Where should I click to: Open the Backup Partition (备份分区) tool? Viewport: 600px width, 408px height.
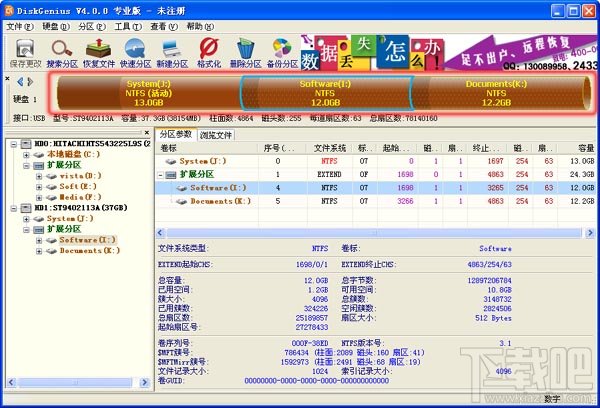(282, 54)
